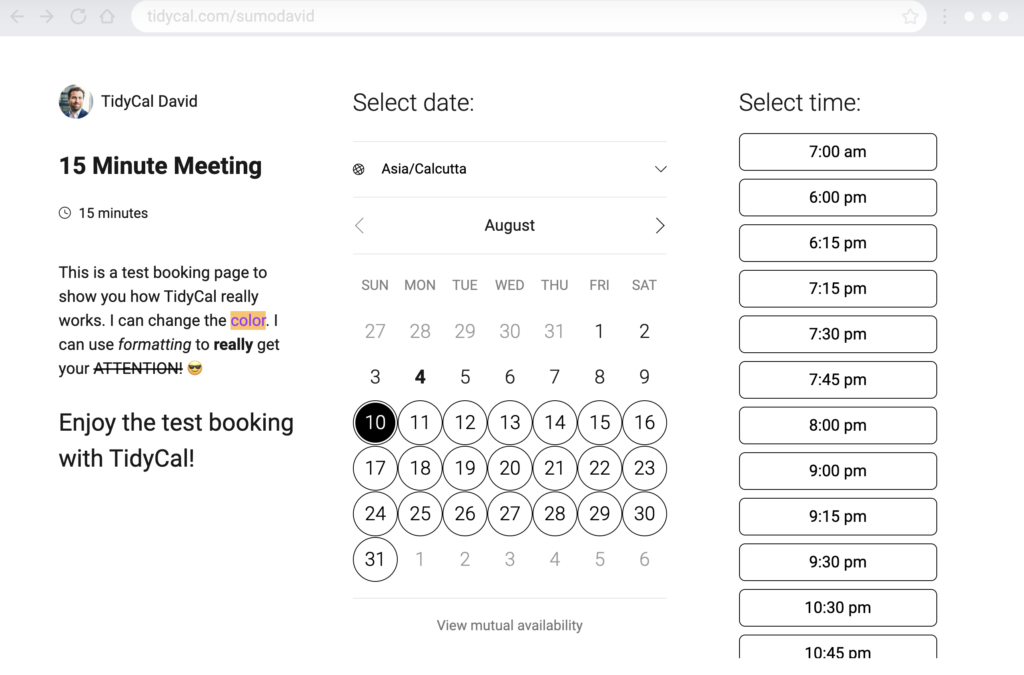The width and height of the screenshot is (1024, 675).
Task: Click the highlighted word color
Action: pos(248,321)
